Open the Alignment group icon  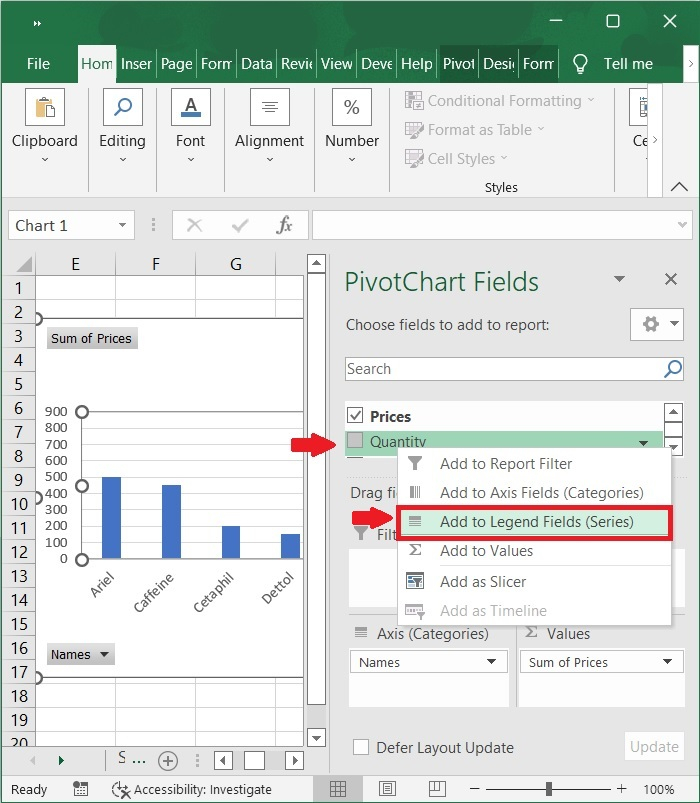(x=270, y=107)
